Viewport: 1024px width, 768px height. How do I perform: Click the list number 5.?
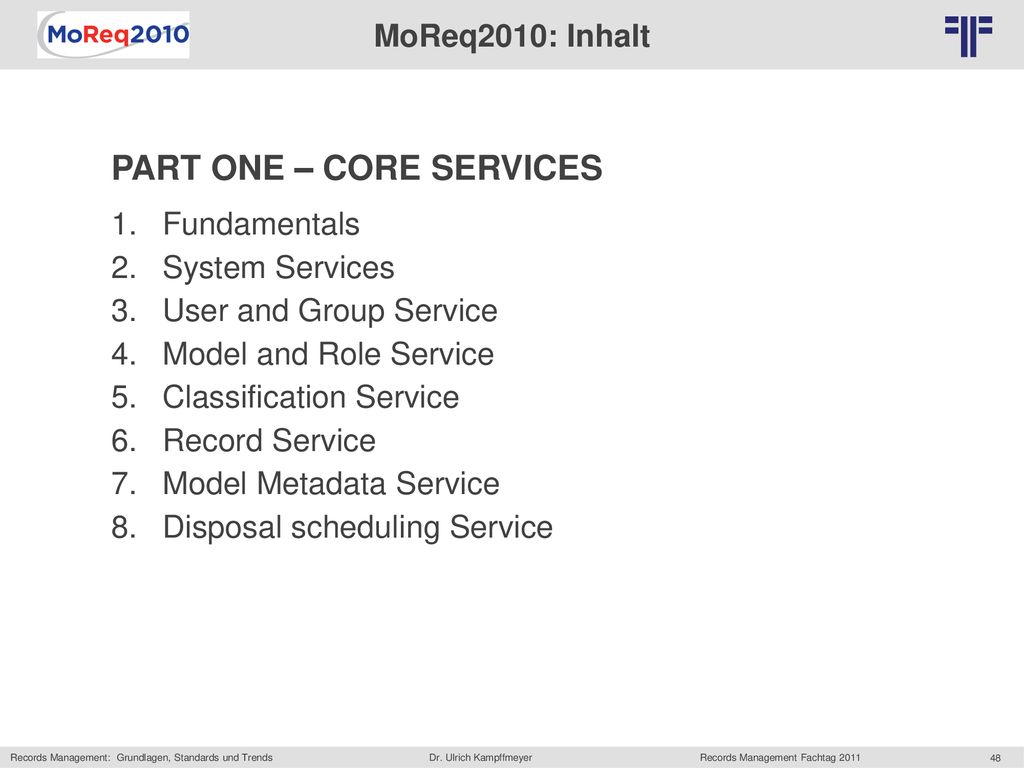[123, 397]
